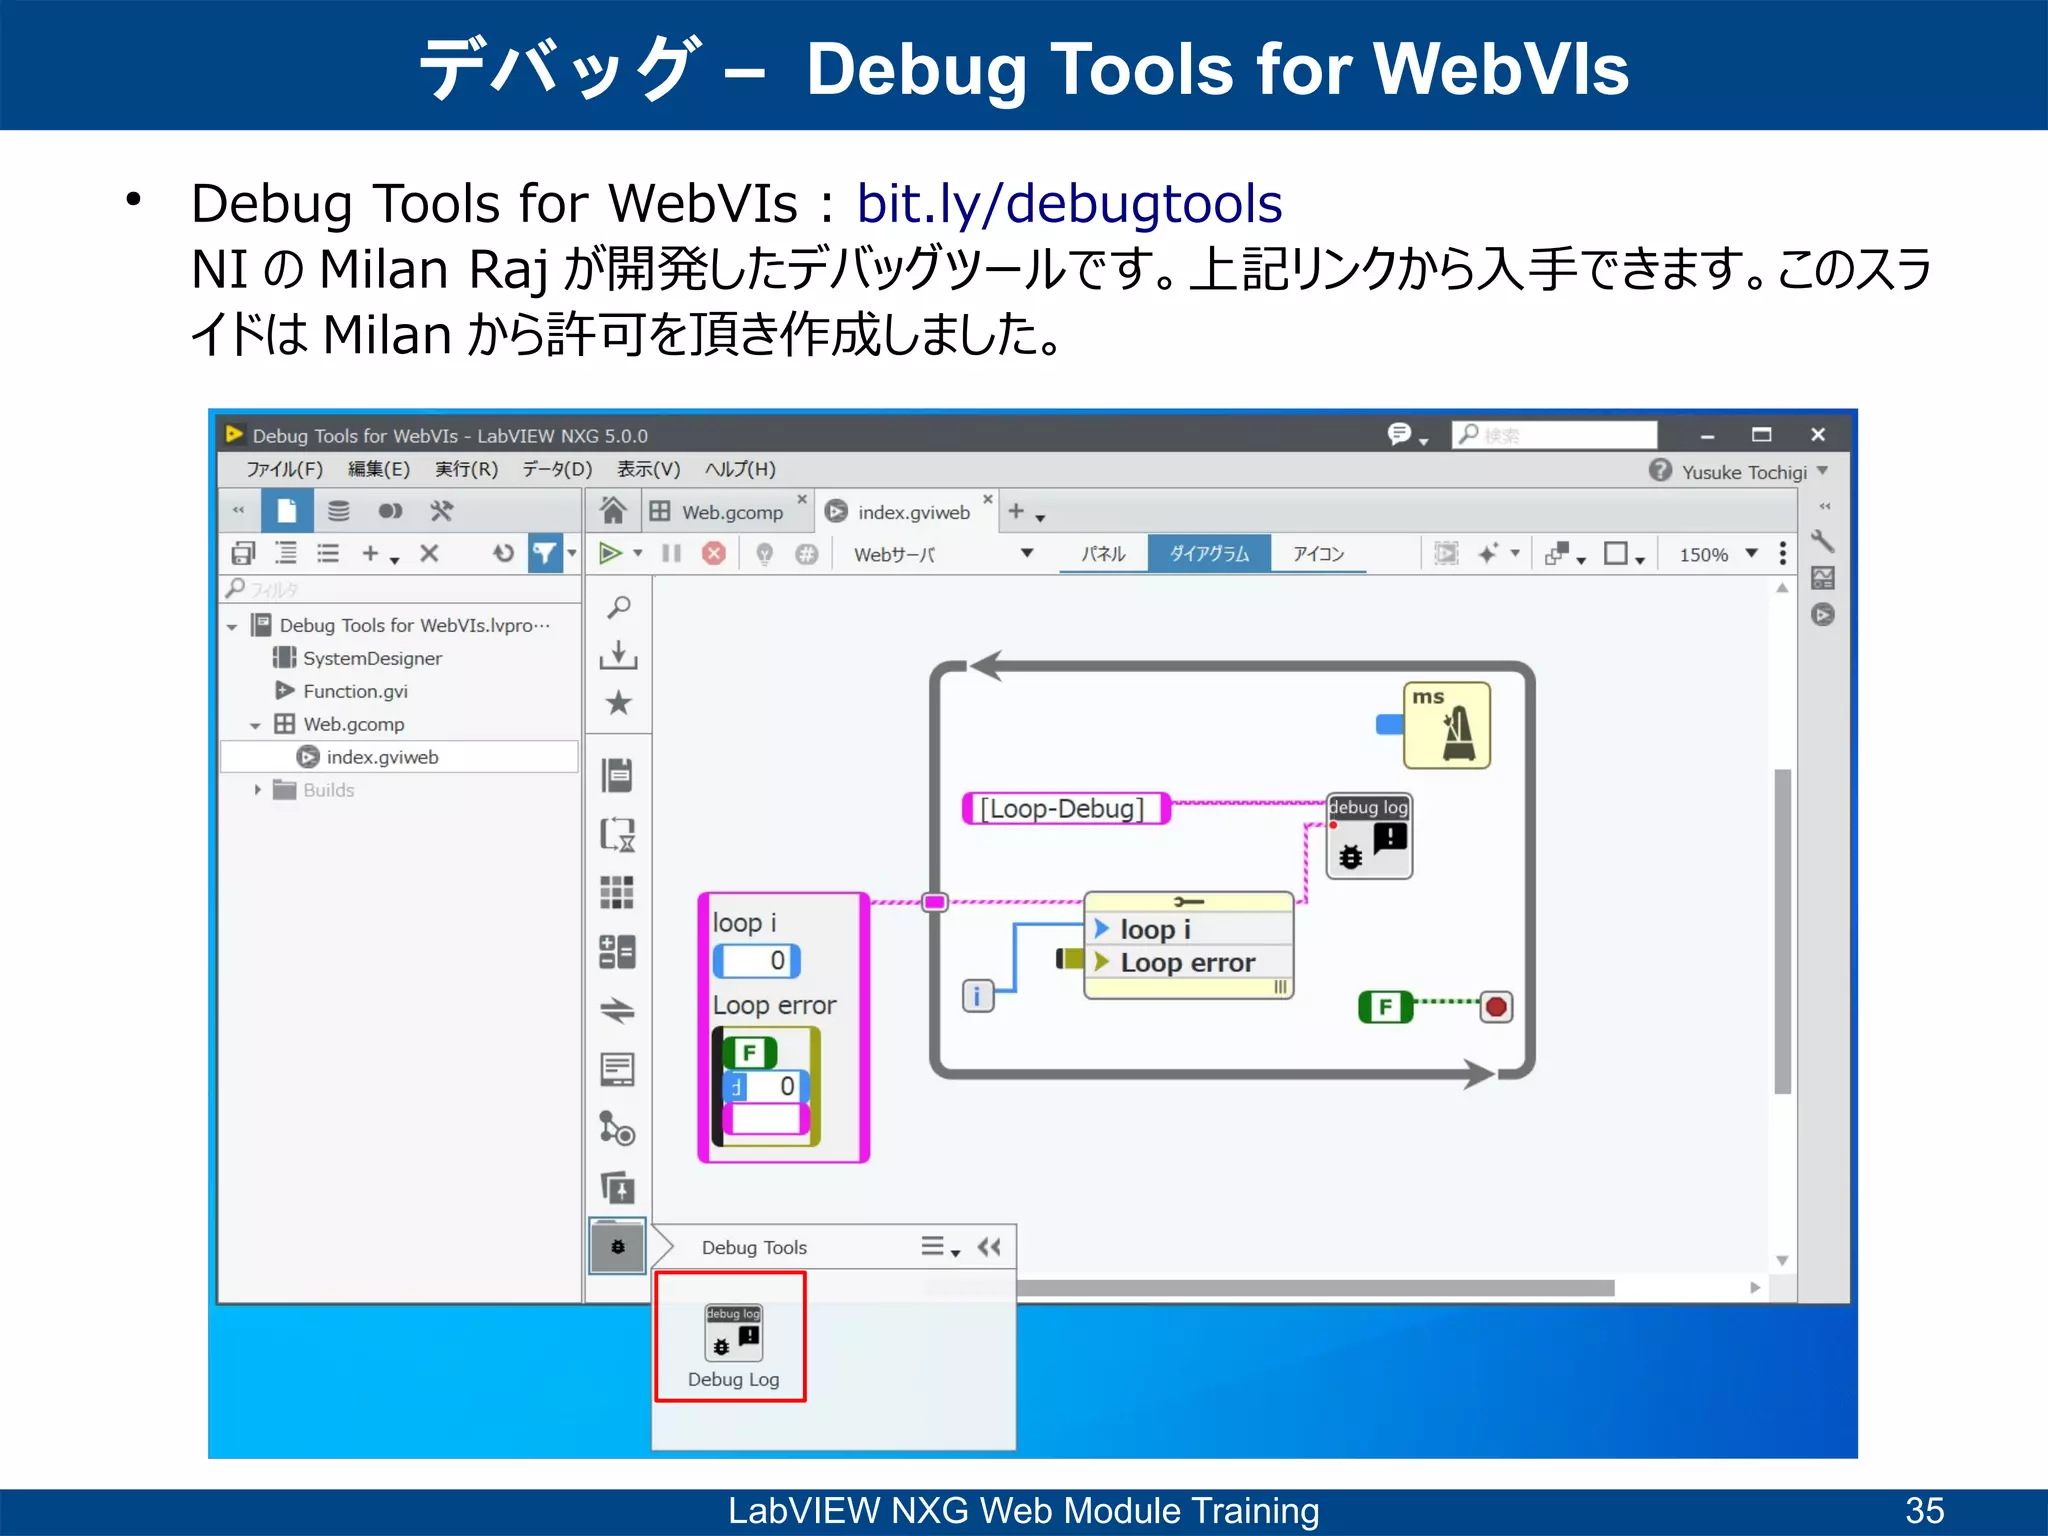Click the Run arrow button
This screenshot has width=2048, height=1536.
tap(610, 553)
